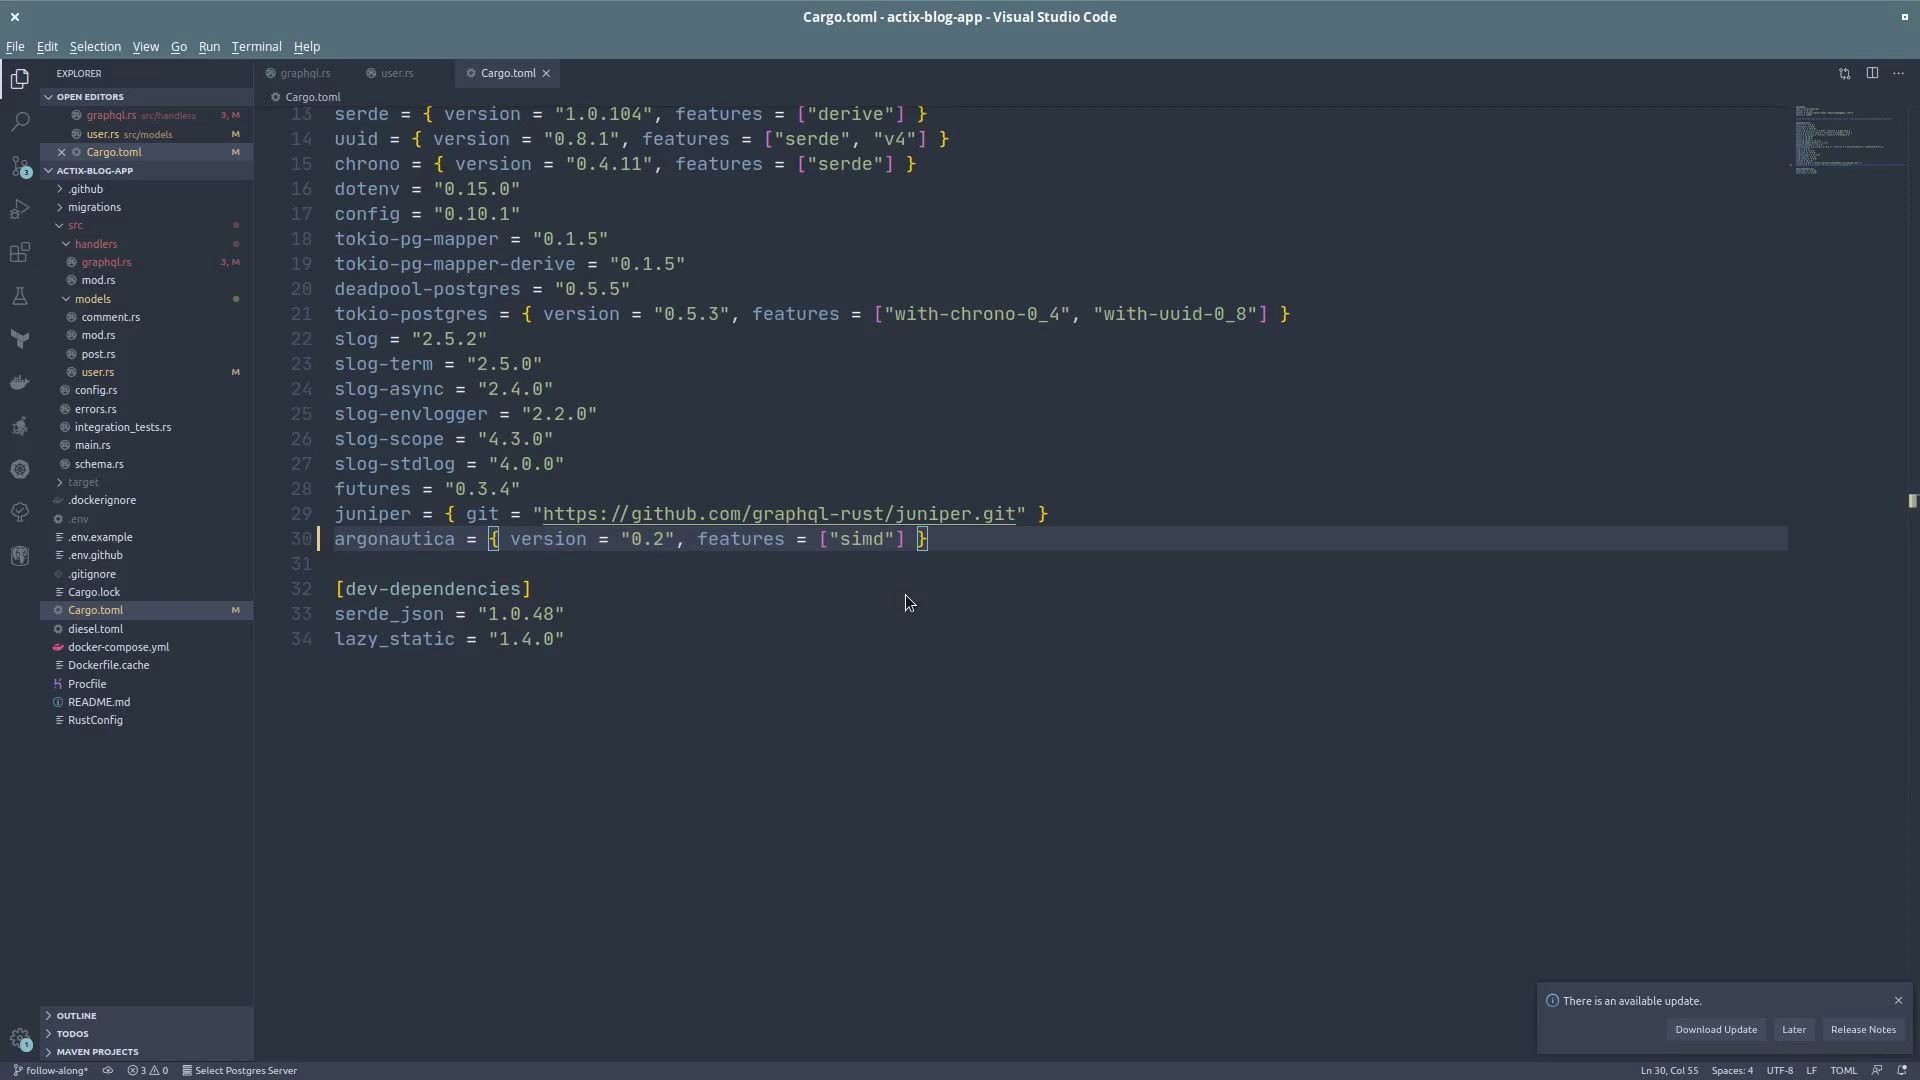Open the Docker whale view
This screenshot has height=1080, width=1920.
click(x=20, y=383)
